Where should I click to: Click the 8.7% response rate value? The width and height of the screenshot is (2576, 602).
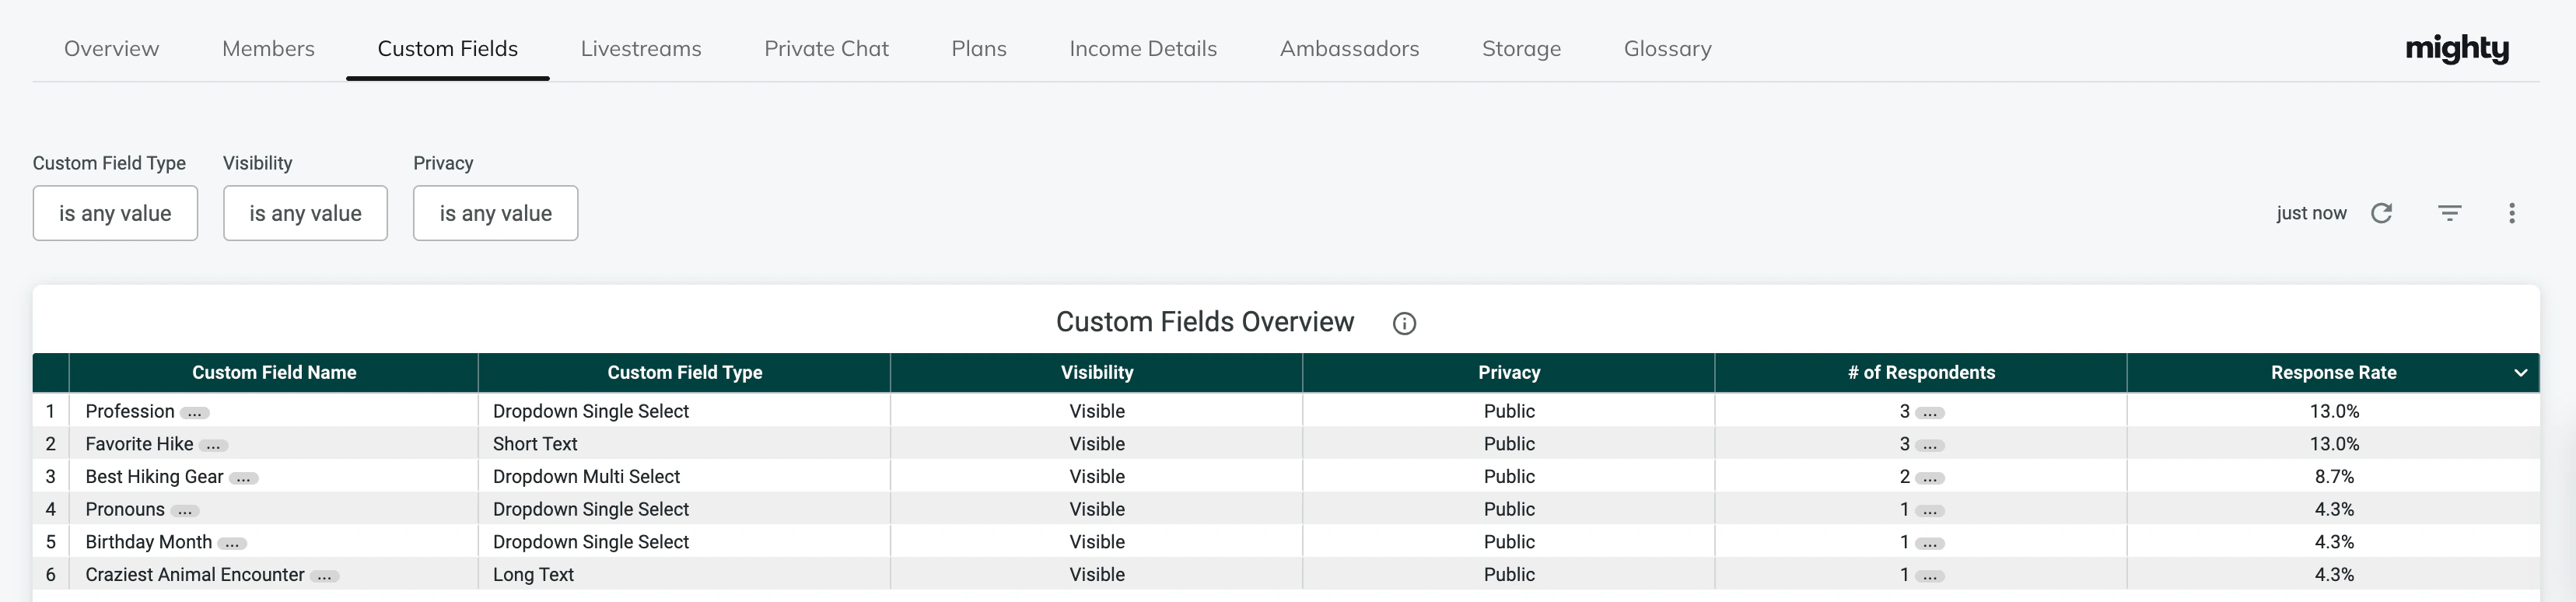[x=2334, y=477]
